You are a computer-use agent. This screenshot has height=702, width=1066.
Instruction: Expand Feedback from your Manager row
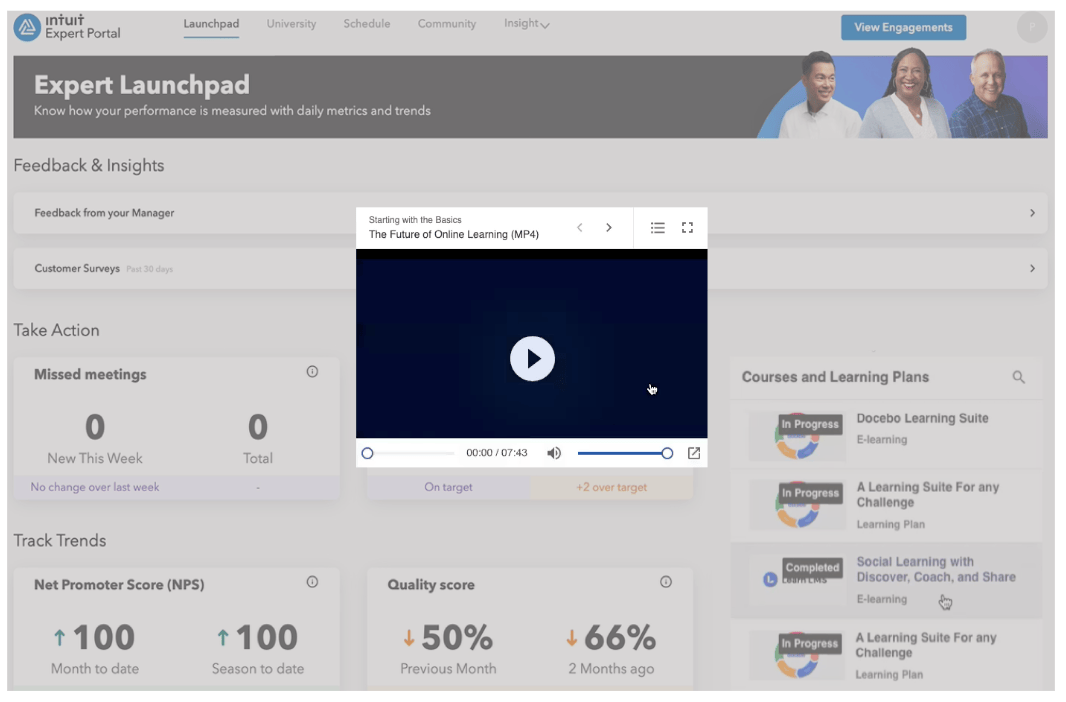(x=1032, y=213)
